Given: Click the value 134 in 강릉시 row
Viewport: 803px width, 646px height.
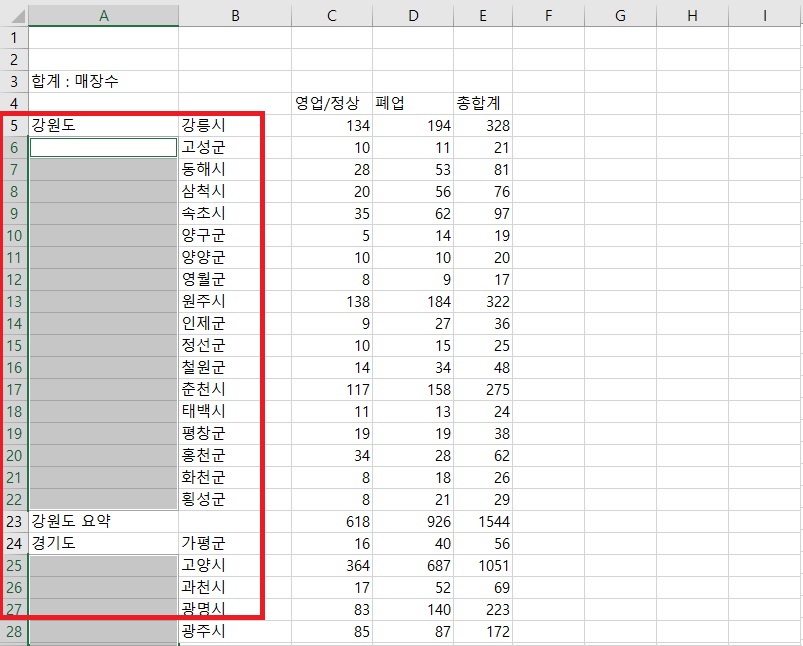Looking at the screenshot, I should point(332,126).
